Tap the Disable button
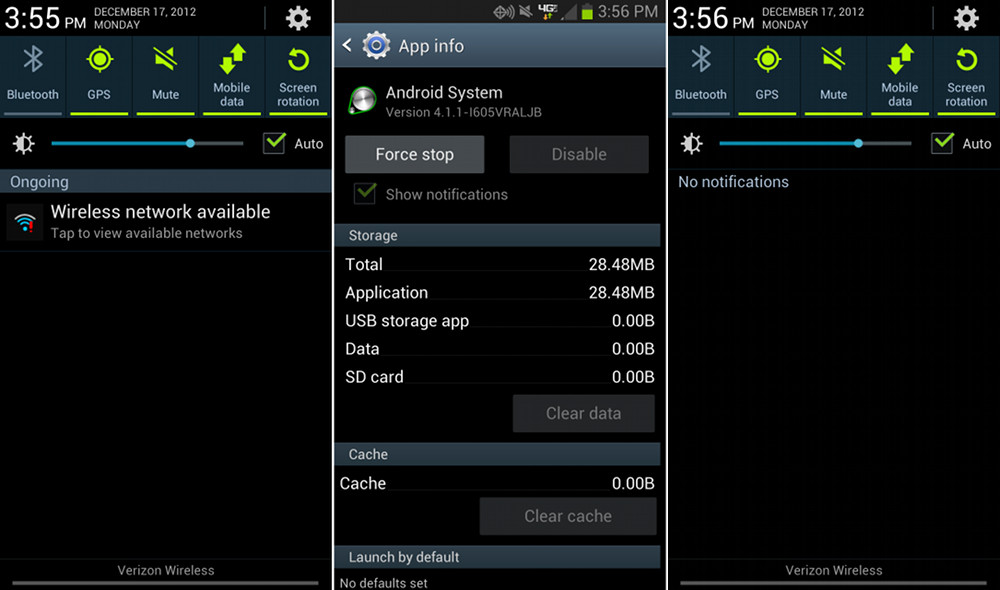The height and width of the screenshot is (590, 1000). [x=579, y=154]
